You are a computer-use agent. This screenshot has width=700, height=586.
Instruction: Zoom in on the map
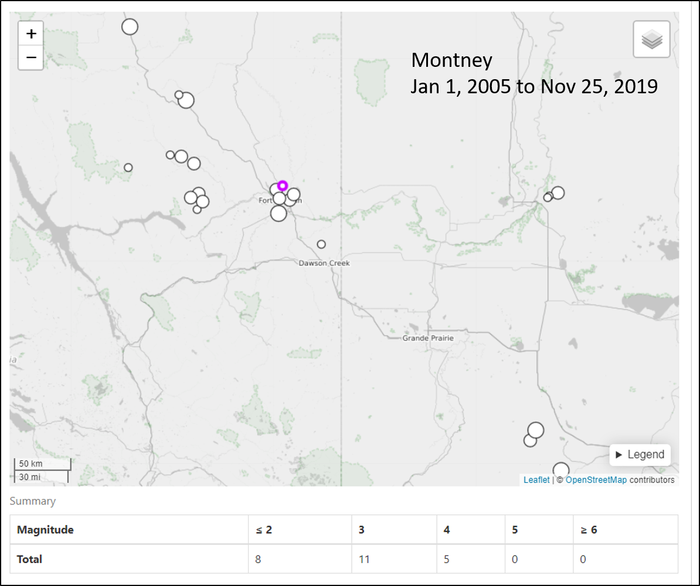click(x=31, y=34)
